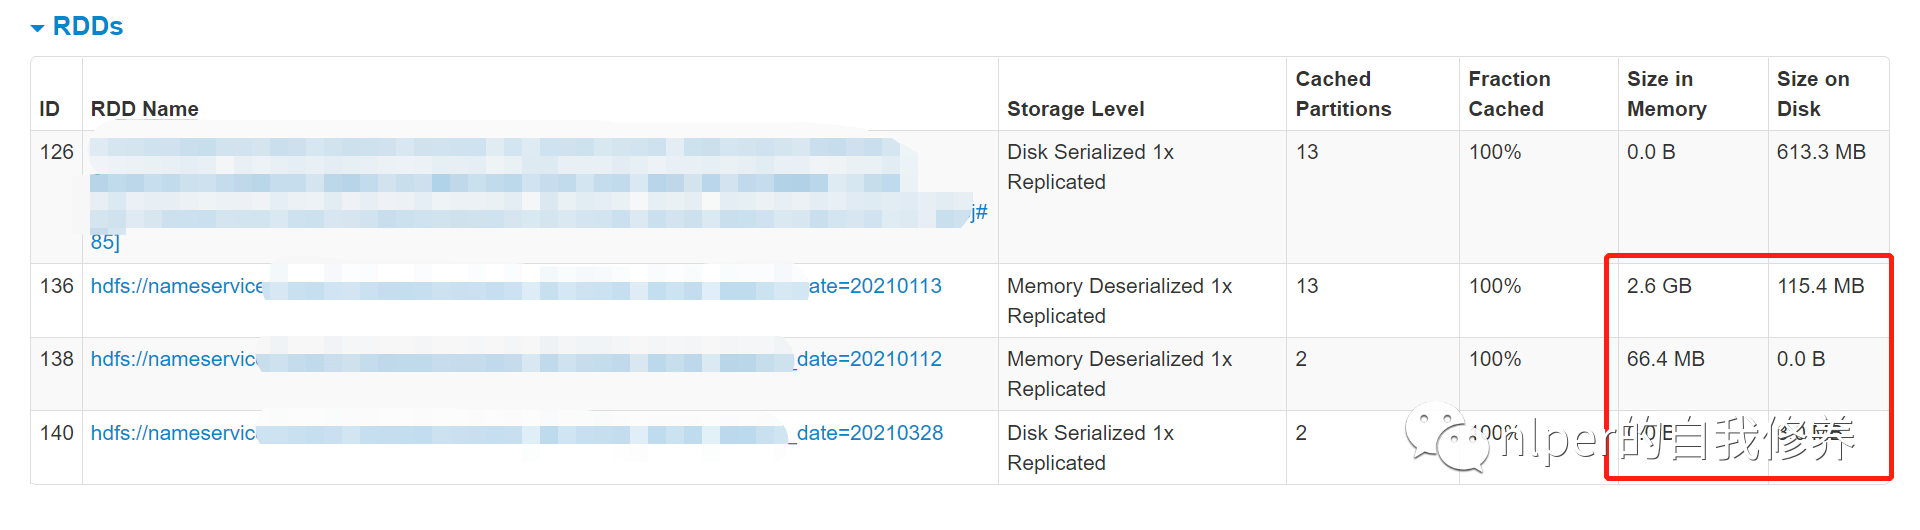This screenshot has width=1920, height=530.
Task: Click the RDDs section heading
Action: click(87, 27)
